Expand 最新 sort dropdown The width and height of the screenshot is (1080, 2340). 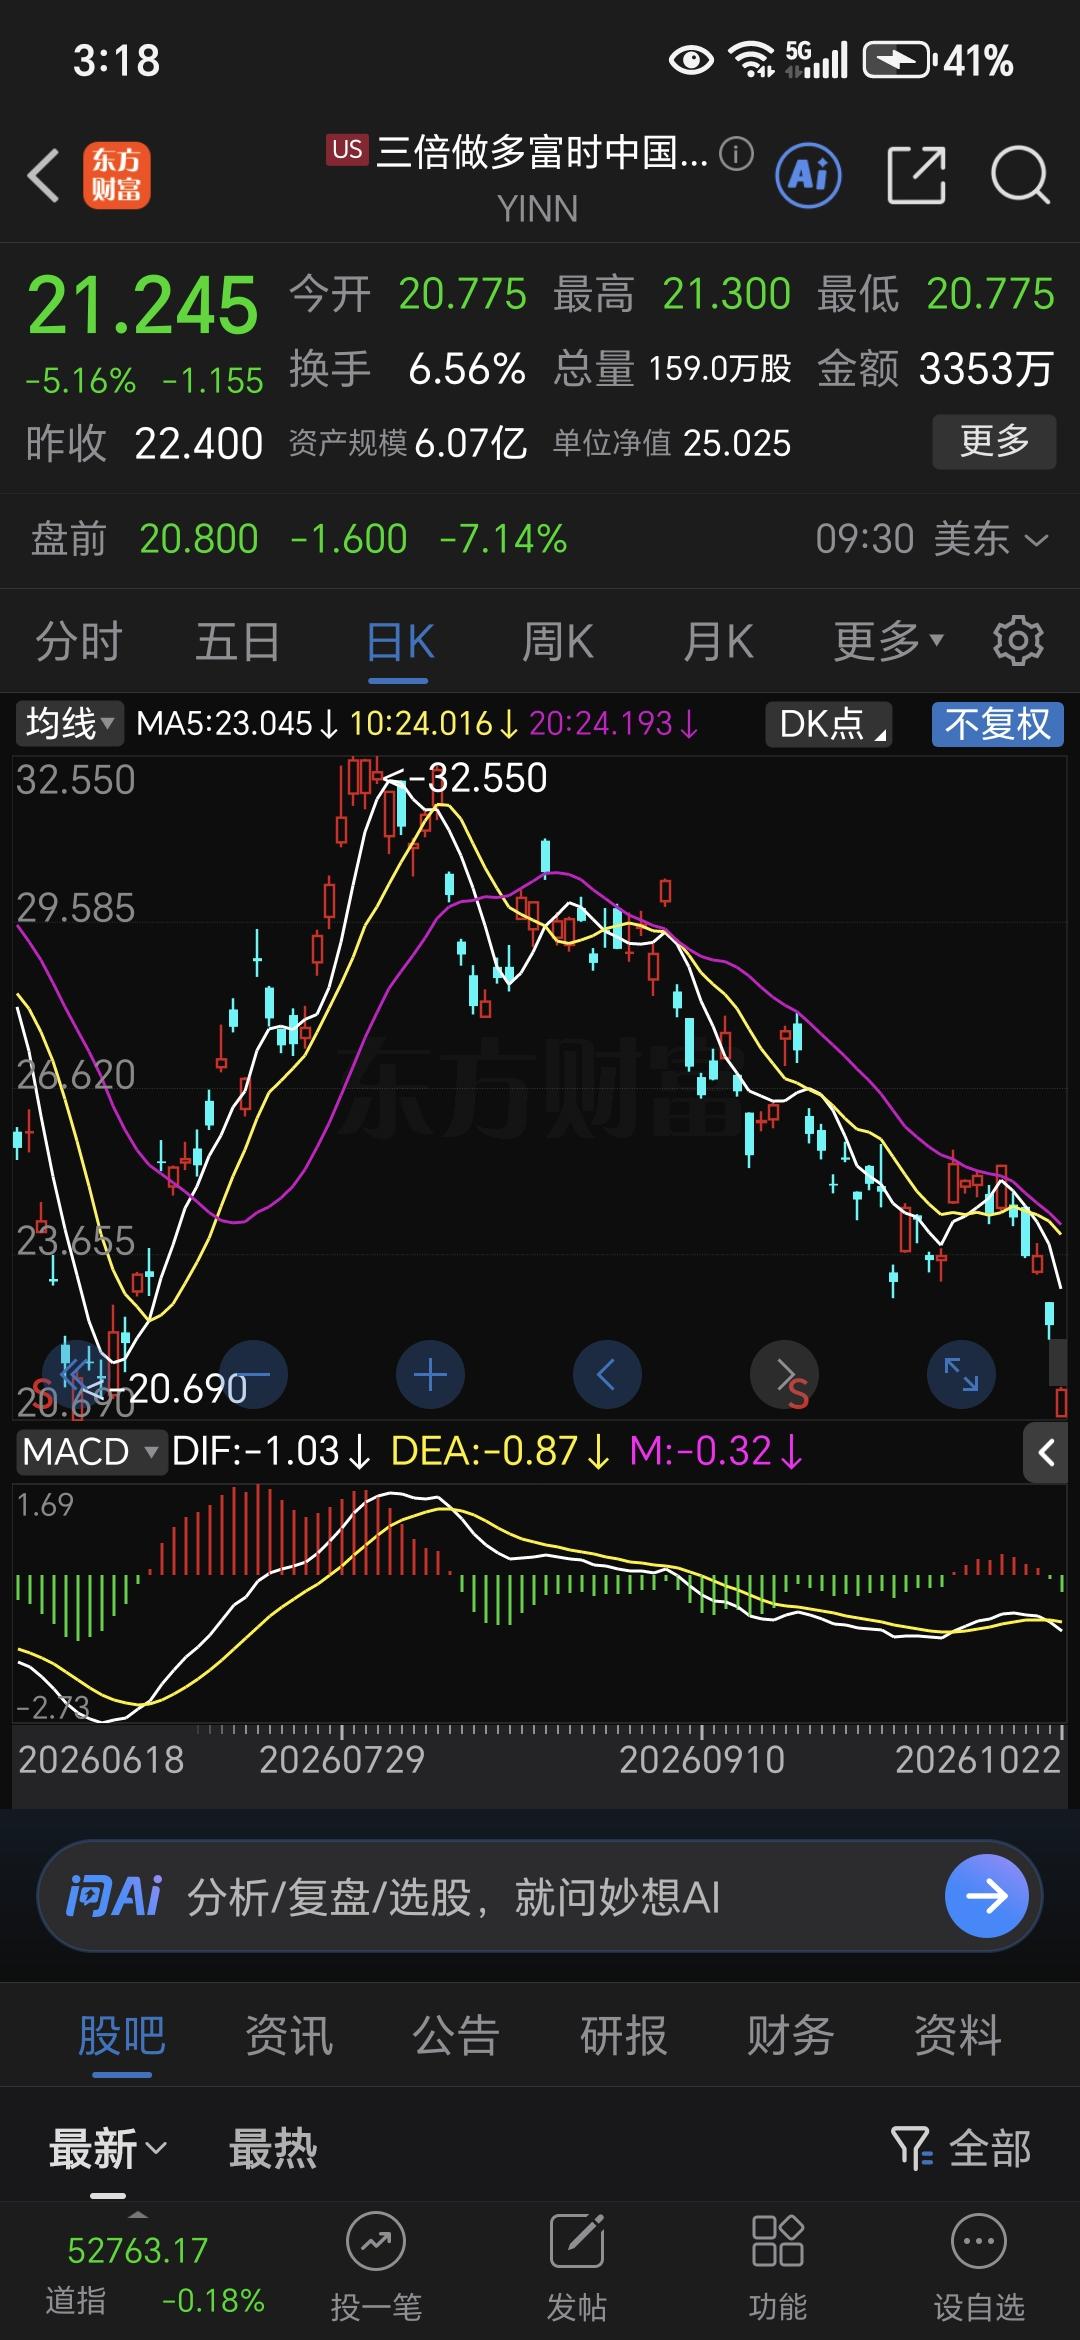point(109,2148)
